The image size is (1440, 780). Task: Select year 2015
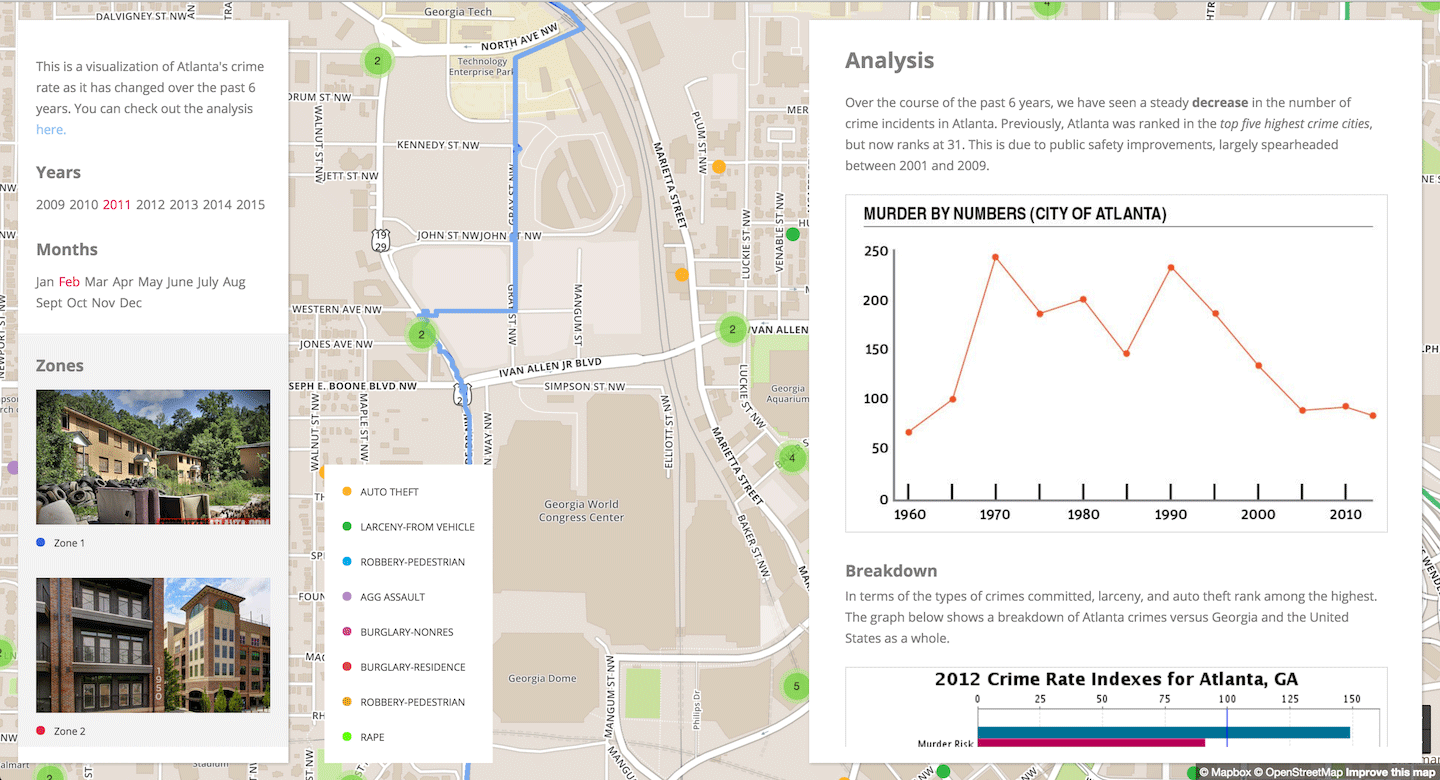click(250, 205)
